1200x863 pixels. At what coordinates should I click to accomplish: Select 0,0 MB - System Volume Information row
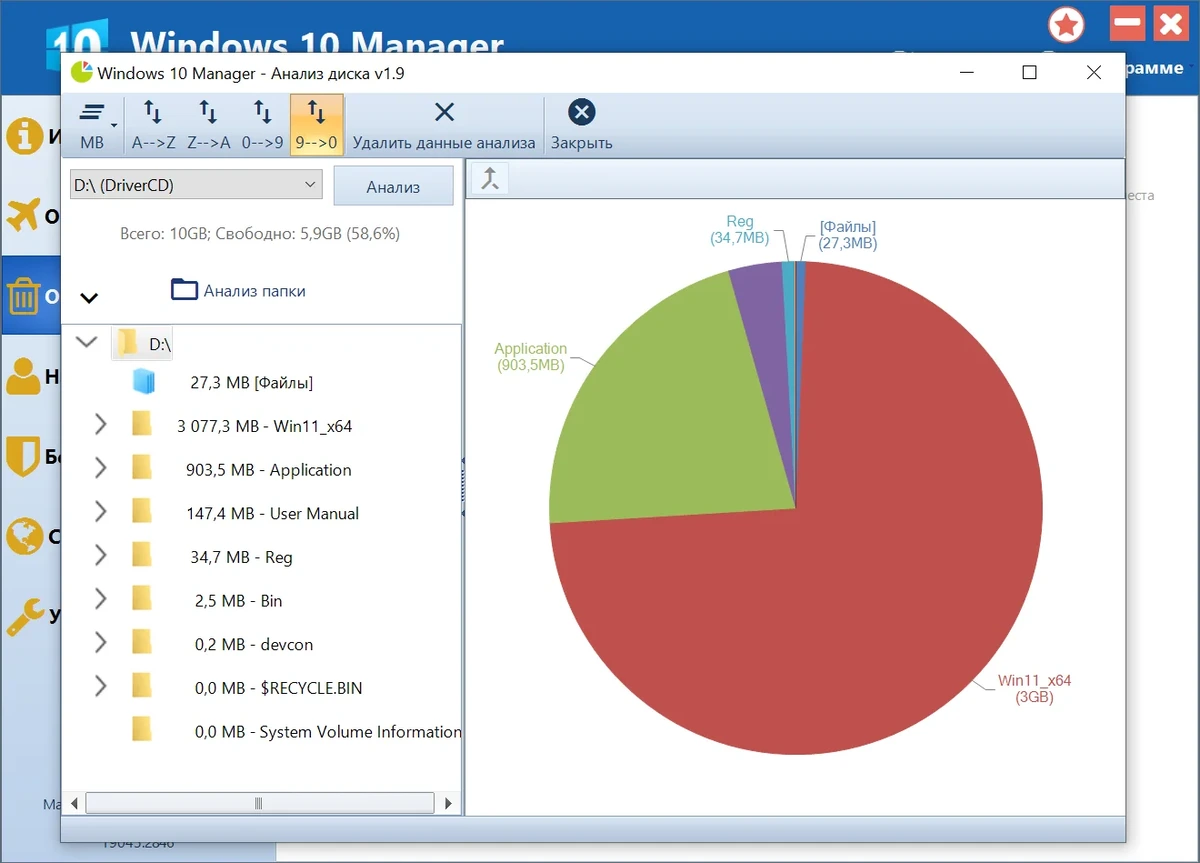point(328,732)
